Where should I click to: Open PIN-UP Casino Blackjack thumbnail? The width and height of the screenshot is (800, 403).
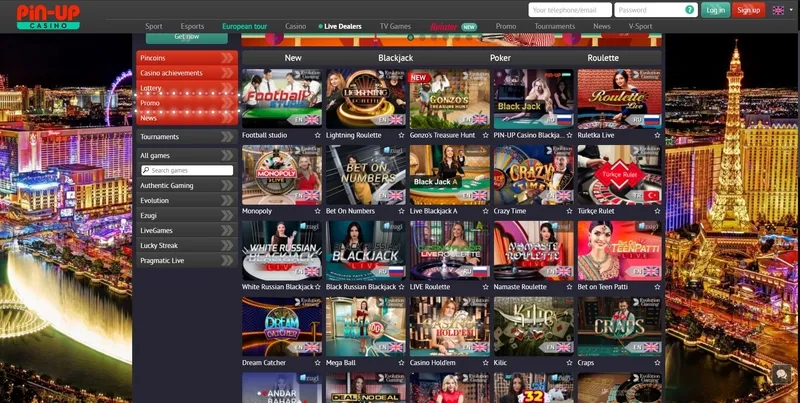coord(534,98)
